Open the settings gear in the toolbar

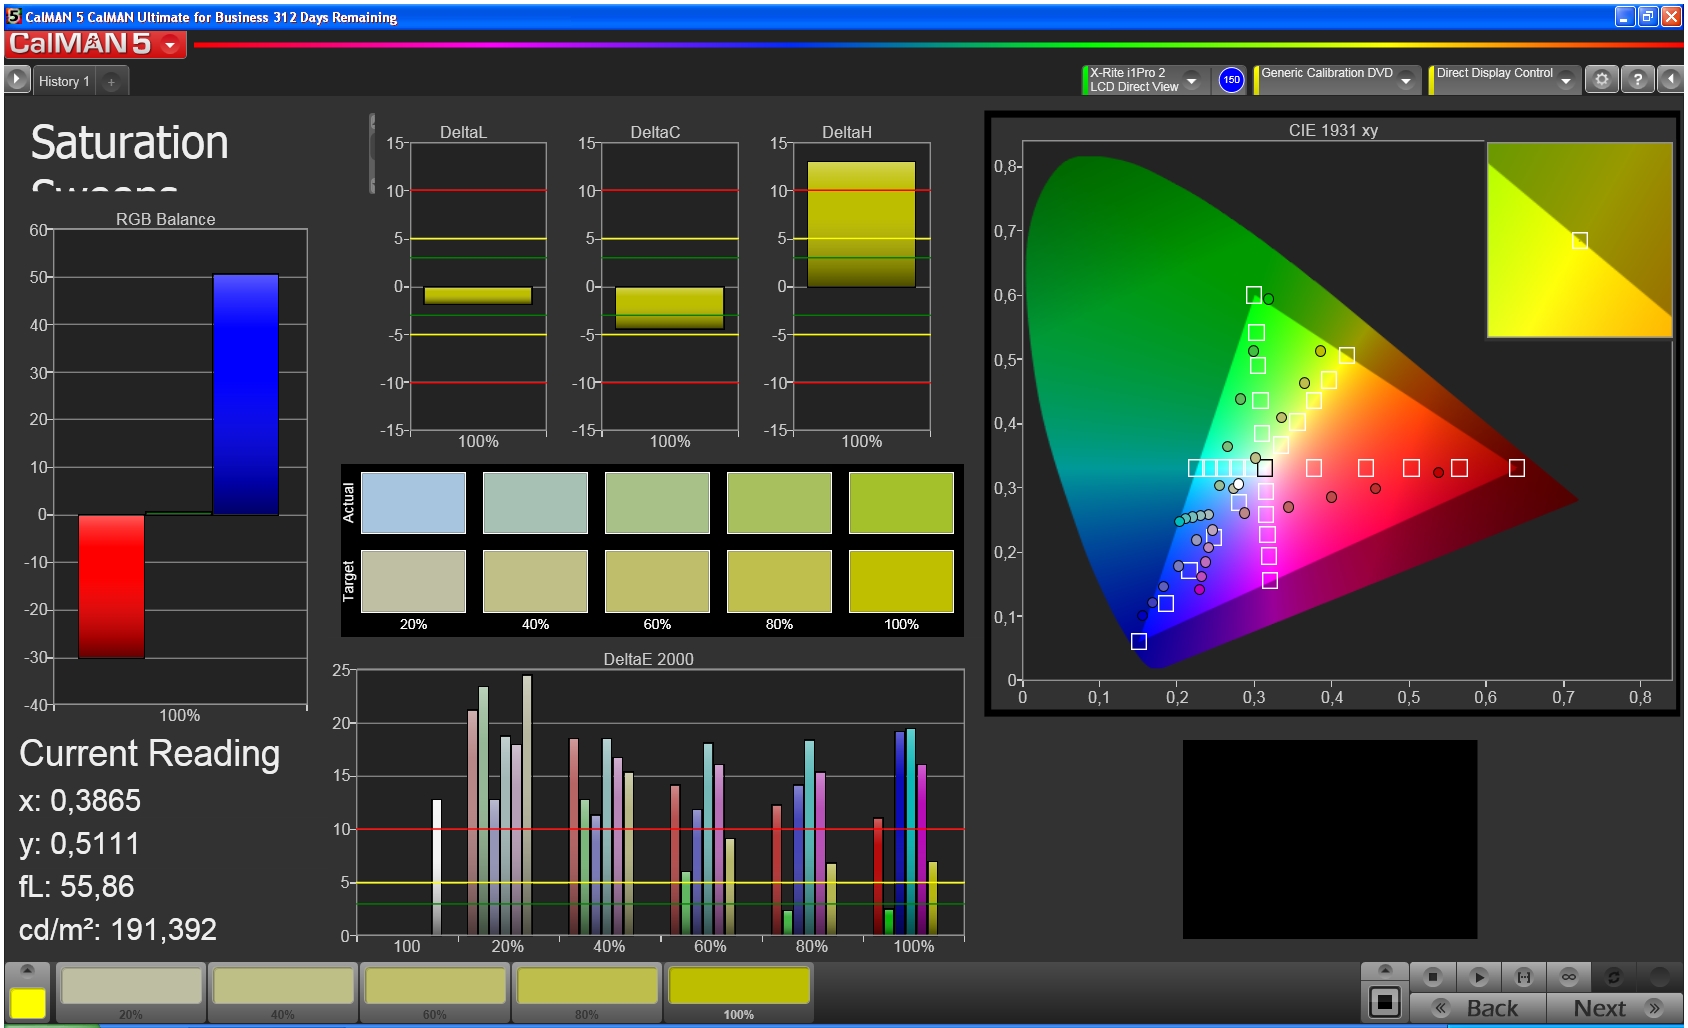[x=1601, y=80]
